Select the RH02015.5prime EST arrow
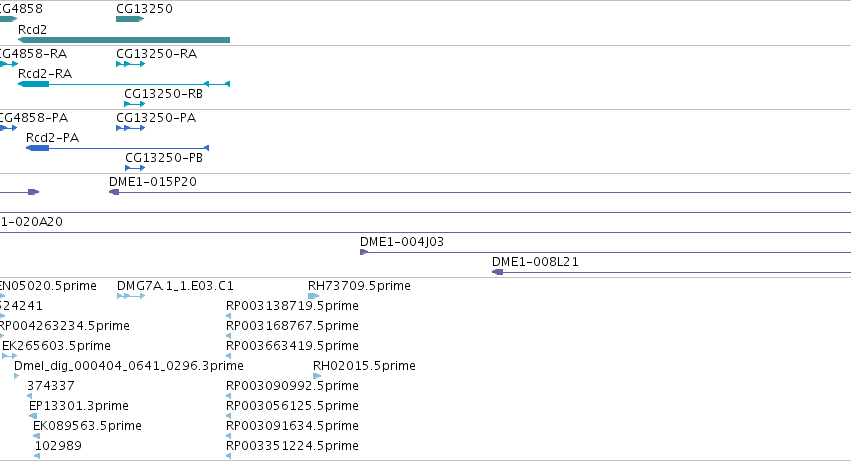Viewport: 851px width, 461px height. coord(317,376)
